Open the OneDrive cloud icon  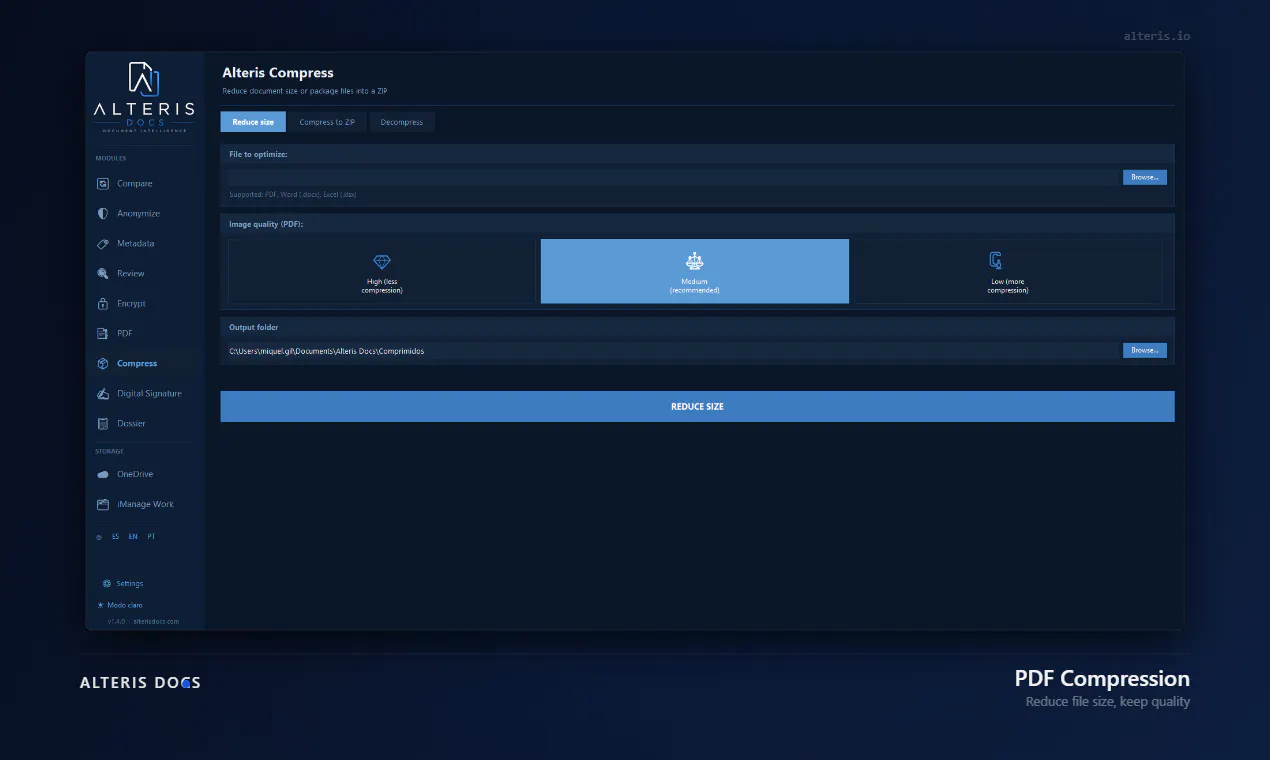(x=103, y=474)
